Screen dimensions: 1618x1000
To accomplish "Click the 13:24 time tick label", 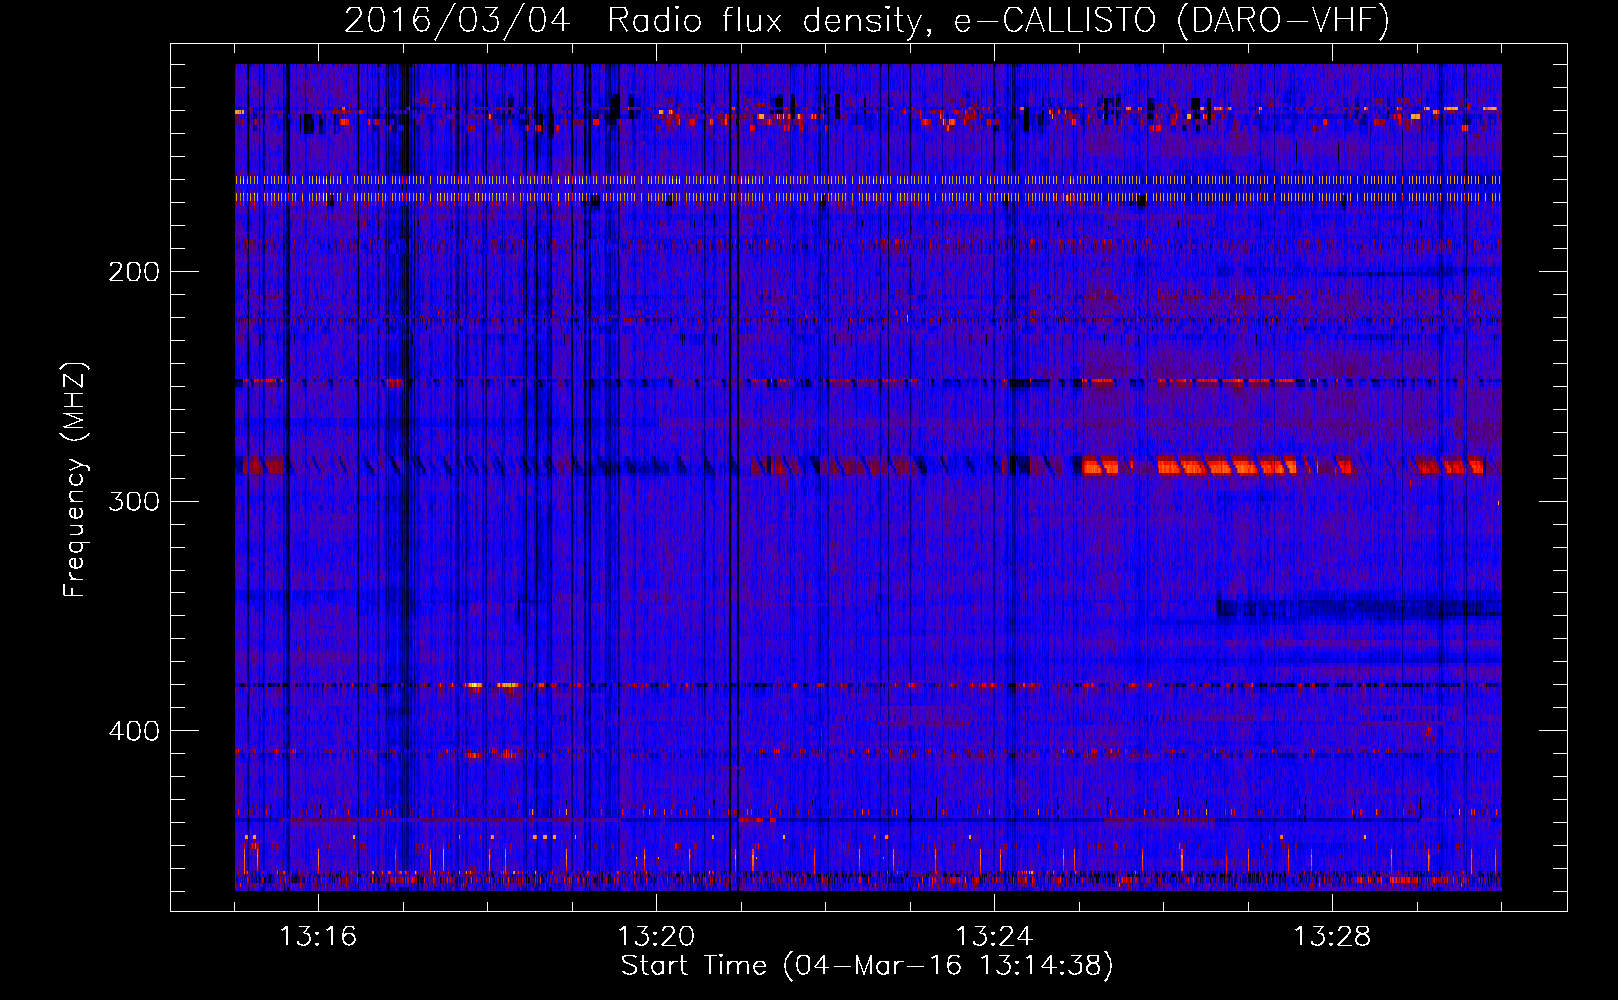I will coord(994,937).
